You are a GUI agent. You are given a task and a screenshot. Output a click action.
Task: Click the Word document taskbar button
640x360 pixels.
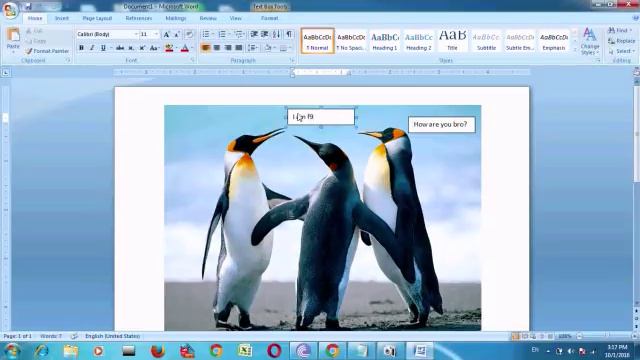[x=419, y=351]
